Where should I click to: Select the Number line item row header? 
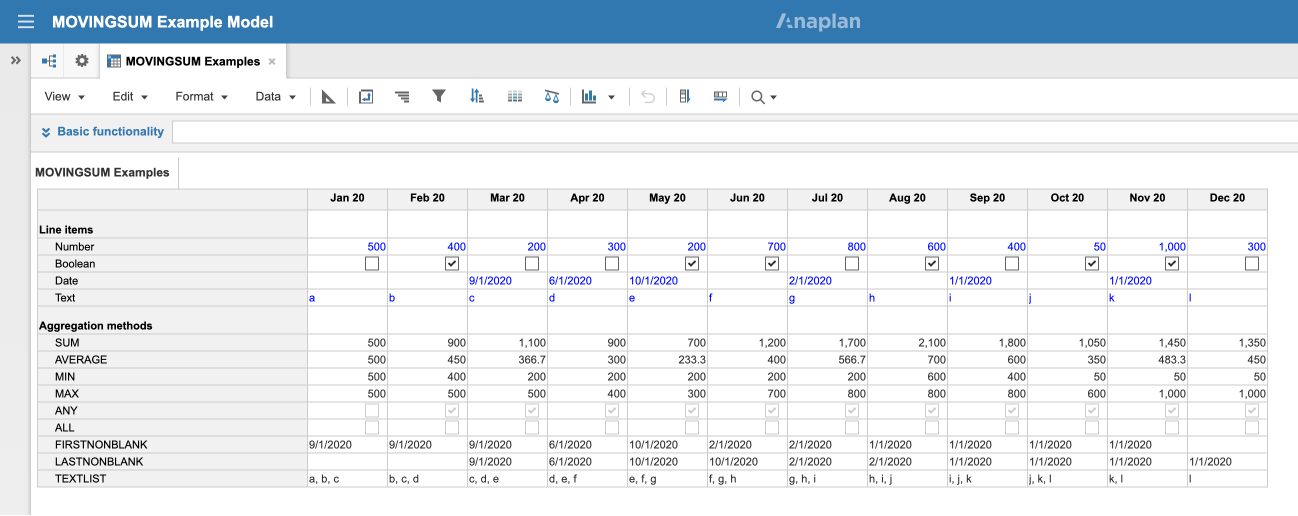tap(171, 247)
